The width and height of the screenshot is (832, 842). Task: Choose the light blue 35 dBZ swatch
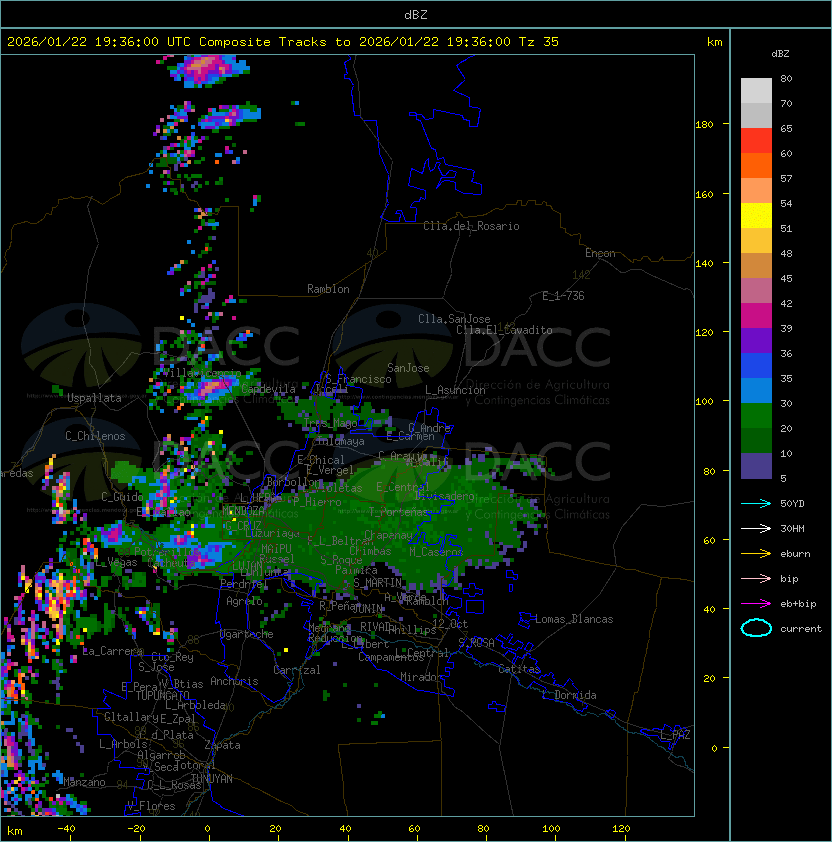pyautogui.click(x=756, y=390)
